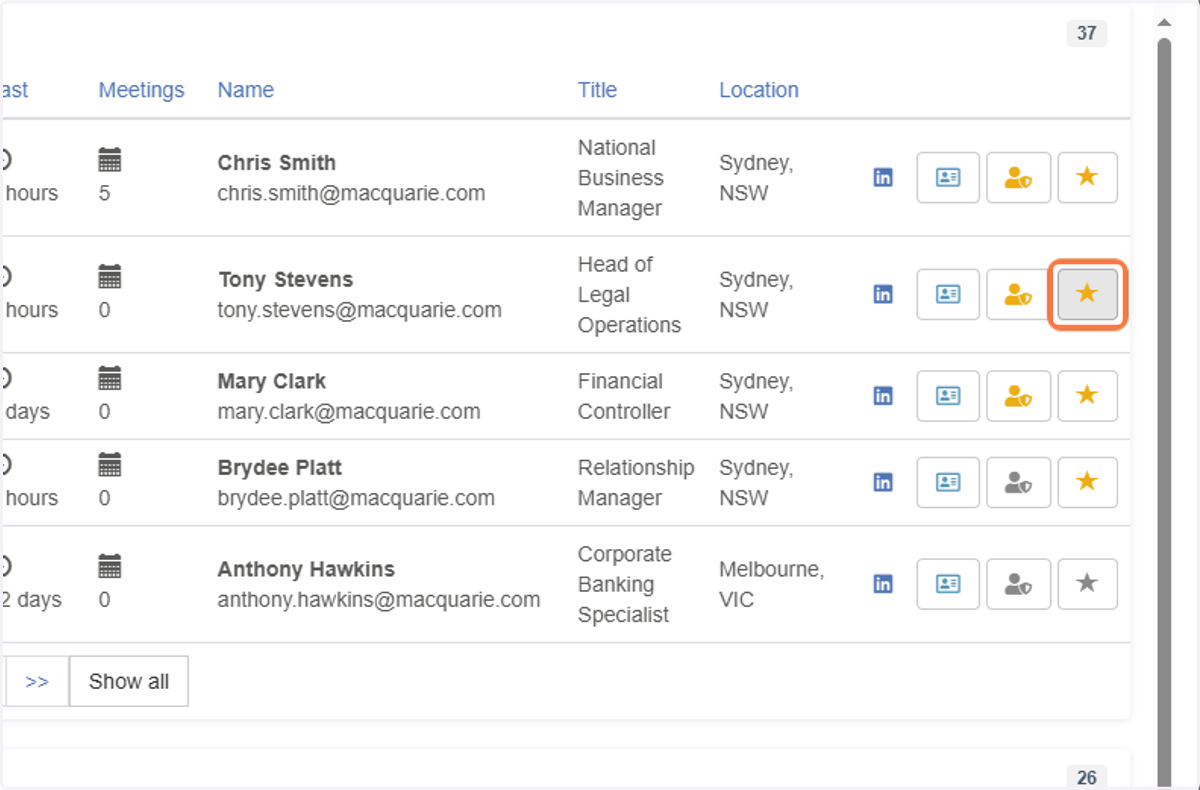Image resolution: width=1200 pixels, height=790 pixels.
Task: Select the name Mary Clark
Action: [x=272, y=382]
